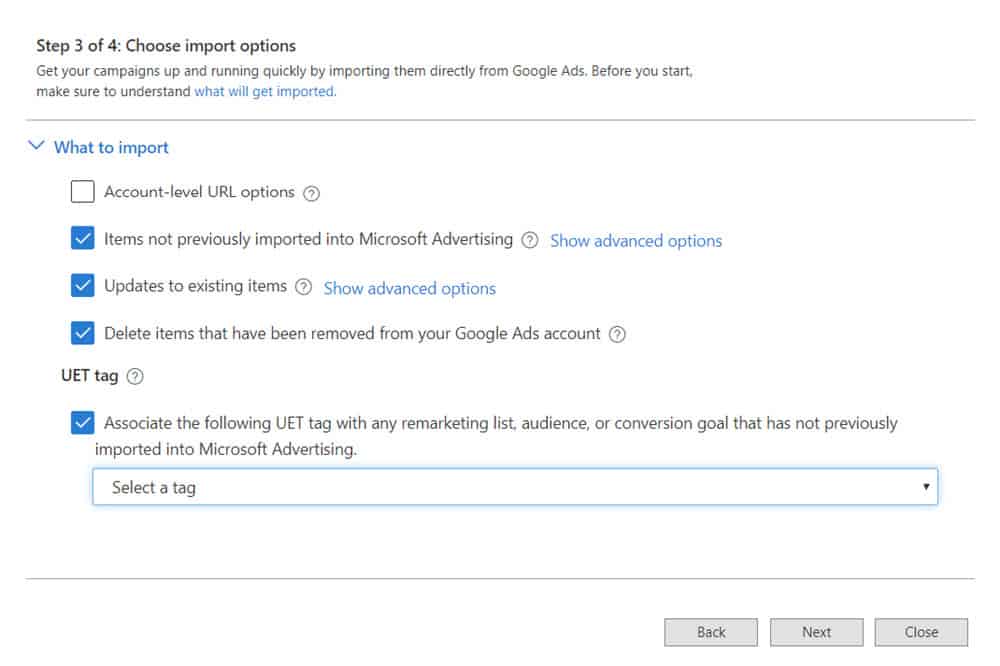1000x666 pixels.
Task: Open help icon for Delete removed items option
Action: tap(617, 334)
